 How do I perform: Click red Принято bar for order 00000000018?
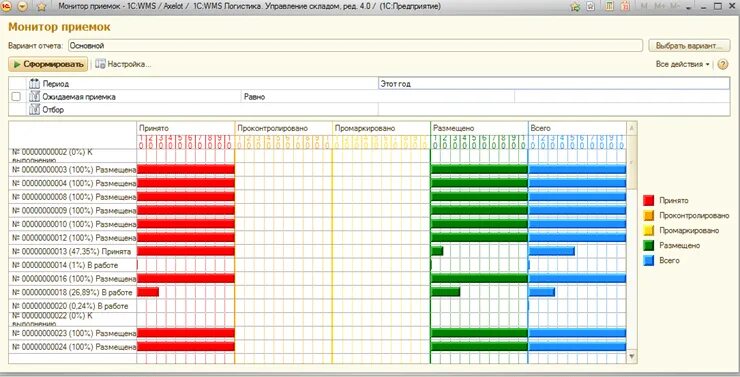point(148,292)
